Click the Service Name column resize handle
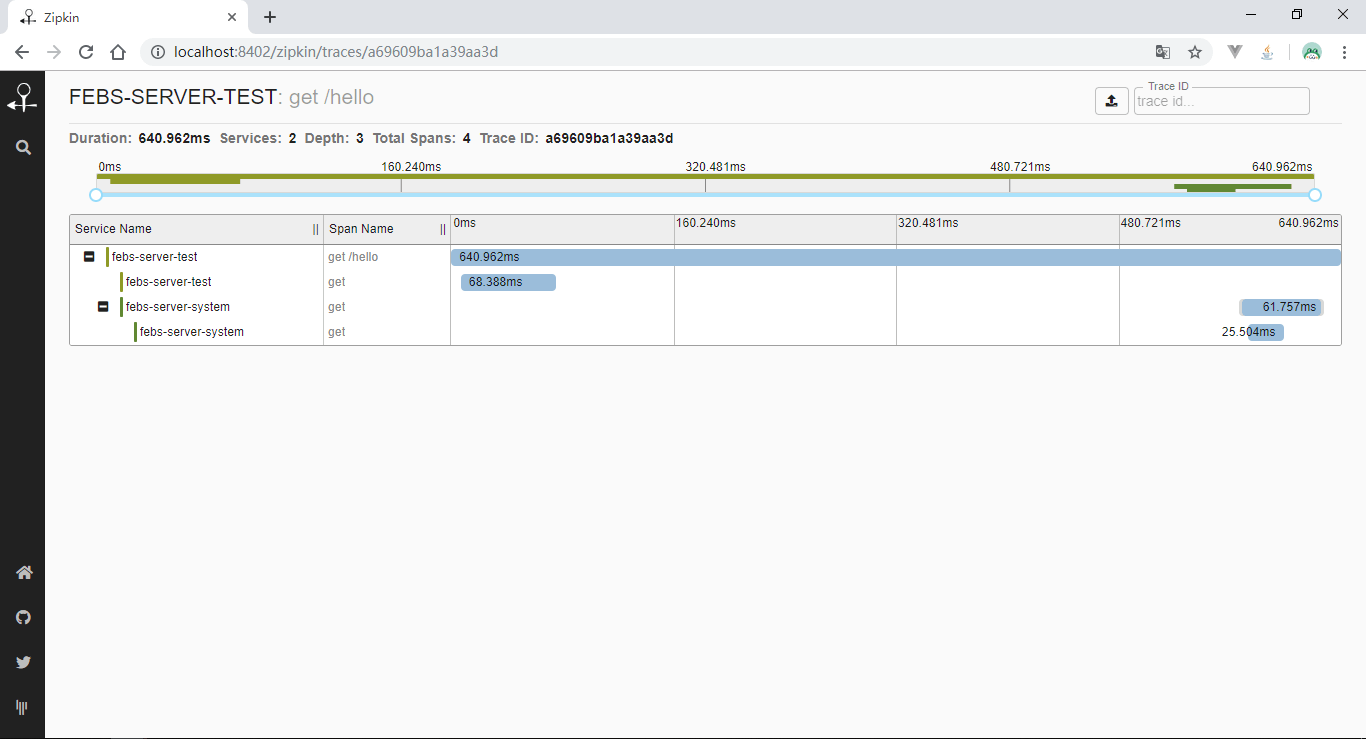This screenshot has height=739, width=1366. [x=316, y=229]
